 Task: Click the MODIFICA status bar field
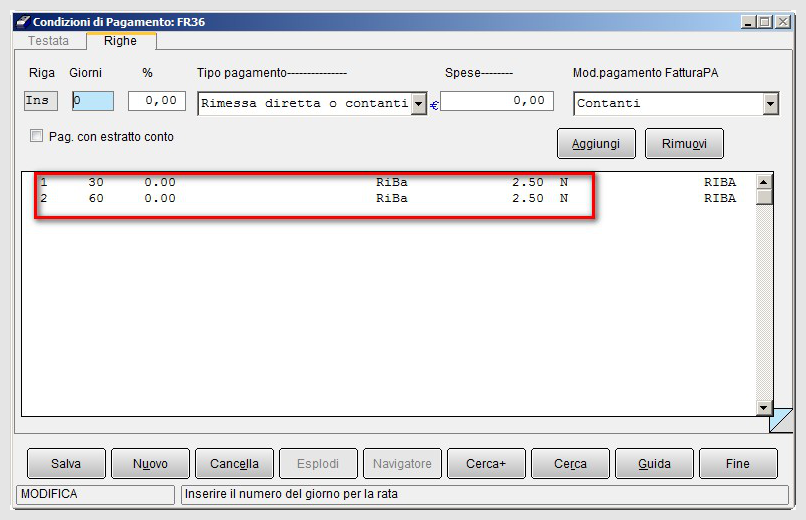tap(96, 494)
